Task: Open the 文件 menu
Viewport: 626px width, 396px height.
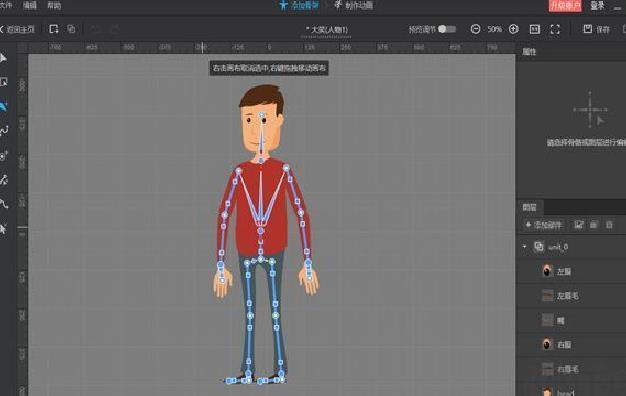Action: [6, 5]
